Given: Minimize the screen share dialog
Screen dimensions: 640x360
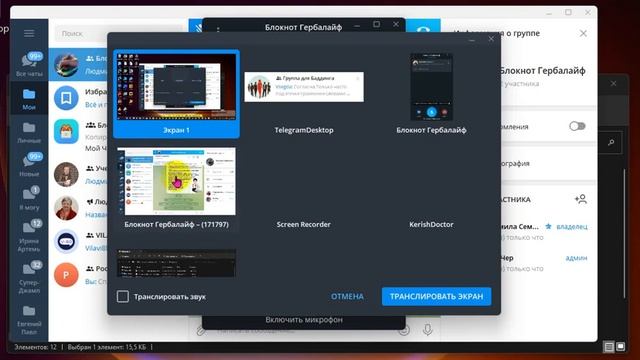Looking at the screenshot, I should click(x=472, y=40).
